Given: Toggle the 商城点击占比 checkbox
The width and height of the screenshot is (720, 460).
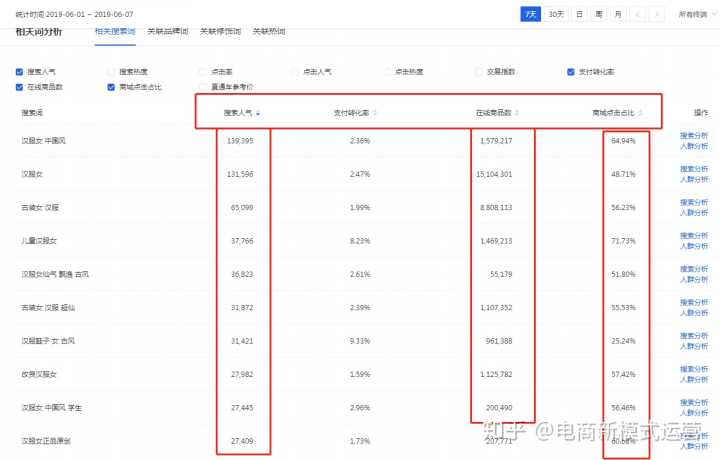Looking at the screenshot, I should 111,87.
